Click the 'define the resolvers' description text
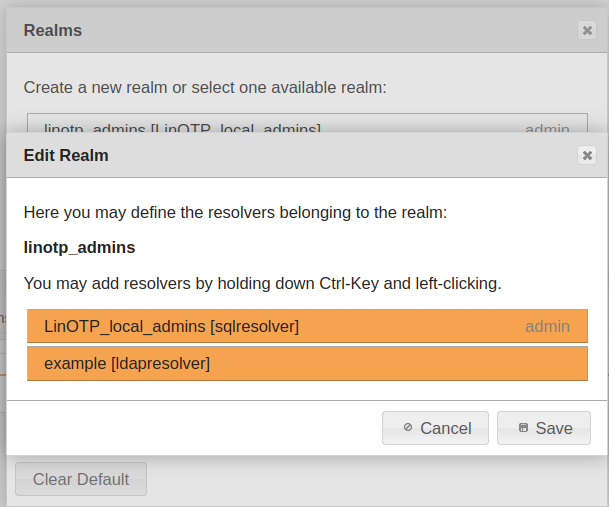This screenshot has height=507, width=609. 235,212
